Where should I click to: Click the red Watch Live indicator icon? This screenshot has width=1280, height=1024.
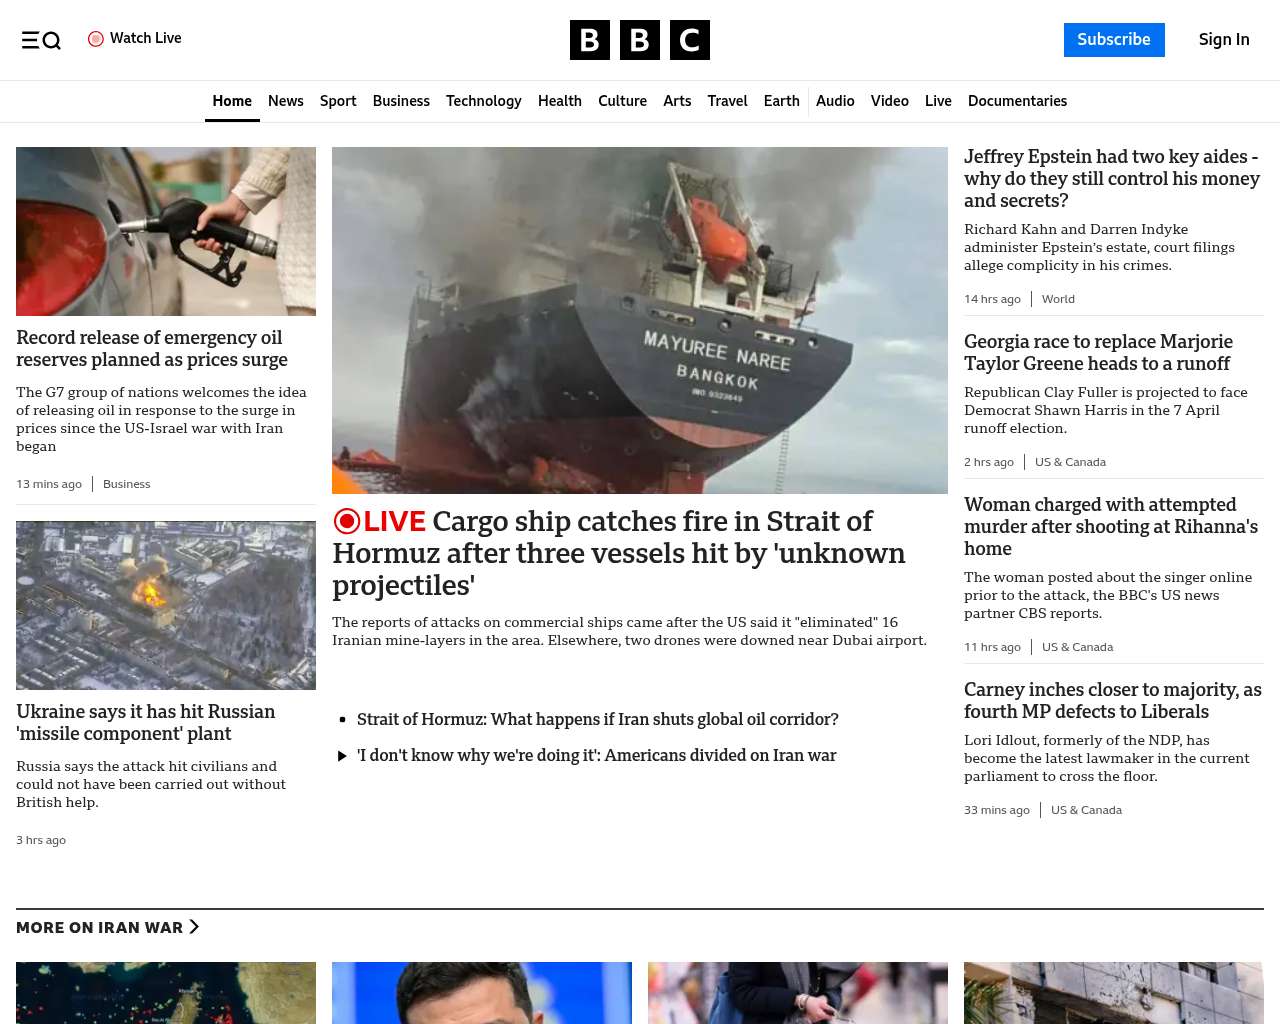96,39
